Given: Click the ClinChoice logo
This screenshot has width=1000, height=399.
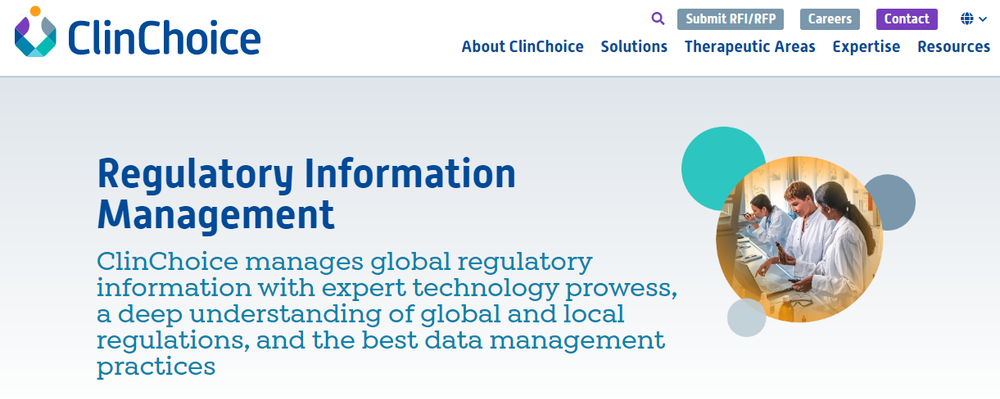Looking at the screenshot, I should 137,33.
